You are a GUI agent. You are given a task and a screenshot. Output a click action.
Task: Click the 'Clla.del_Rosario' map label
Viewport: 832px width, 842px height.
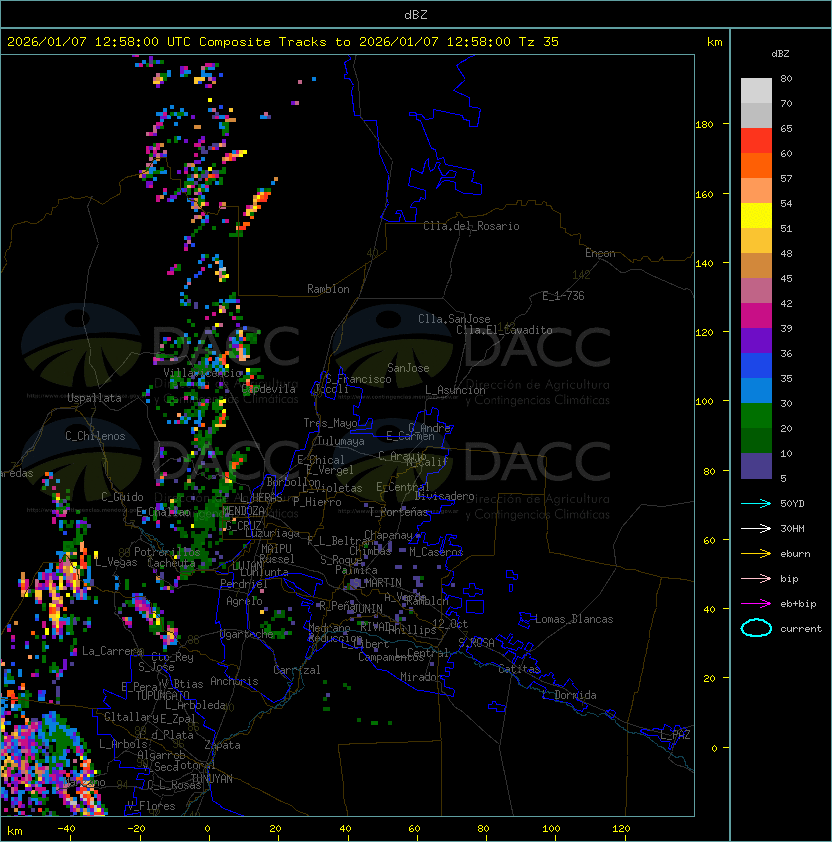(x=471, y=226)
